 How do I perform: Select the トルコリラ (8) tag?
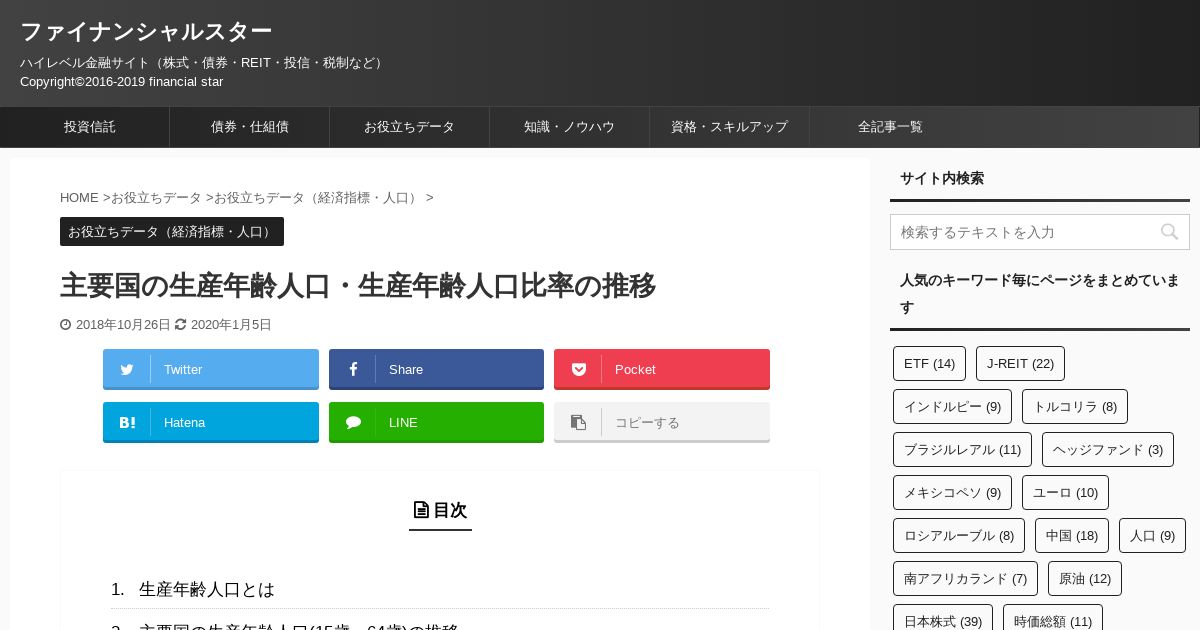click(x=1075, y=406)
